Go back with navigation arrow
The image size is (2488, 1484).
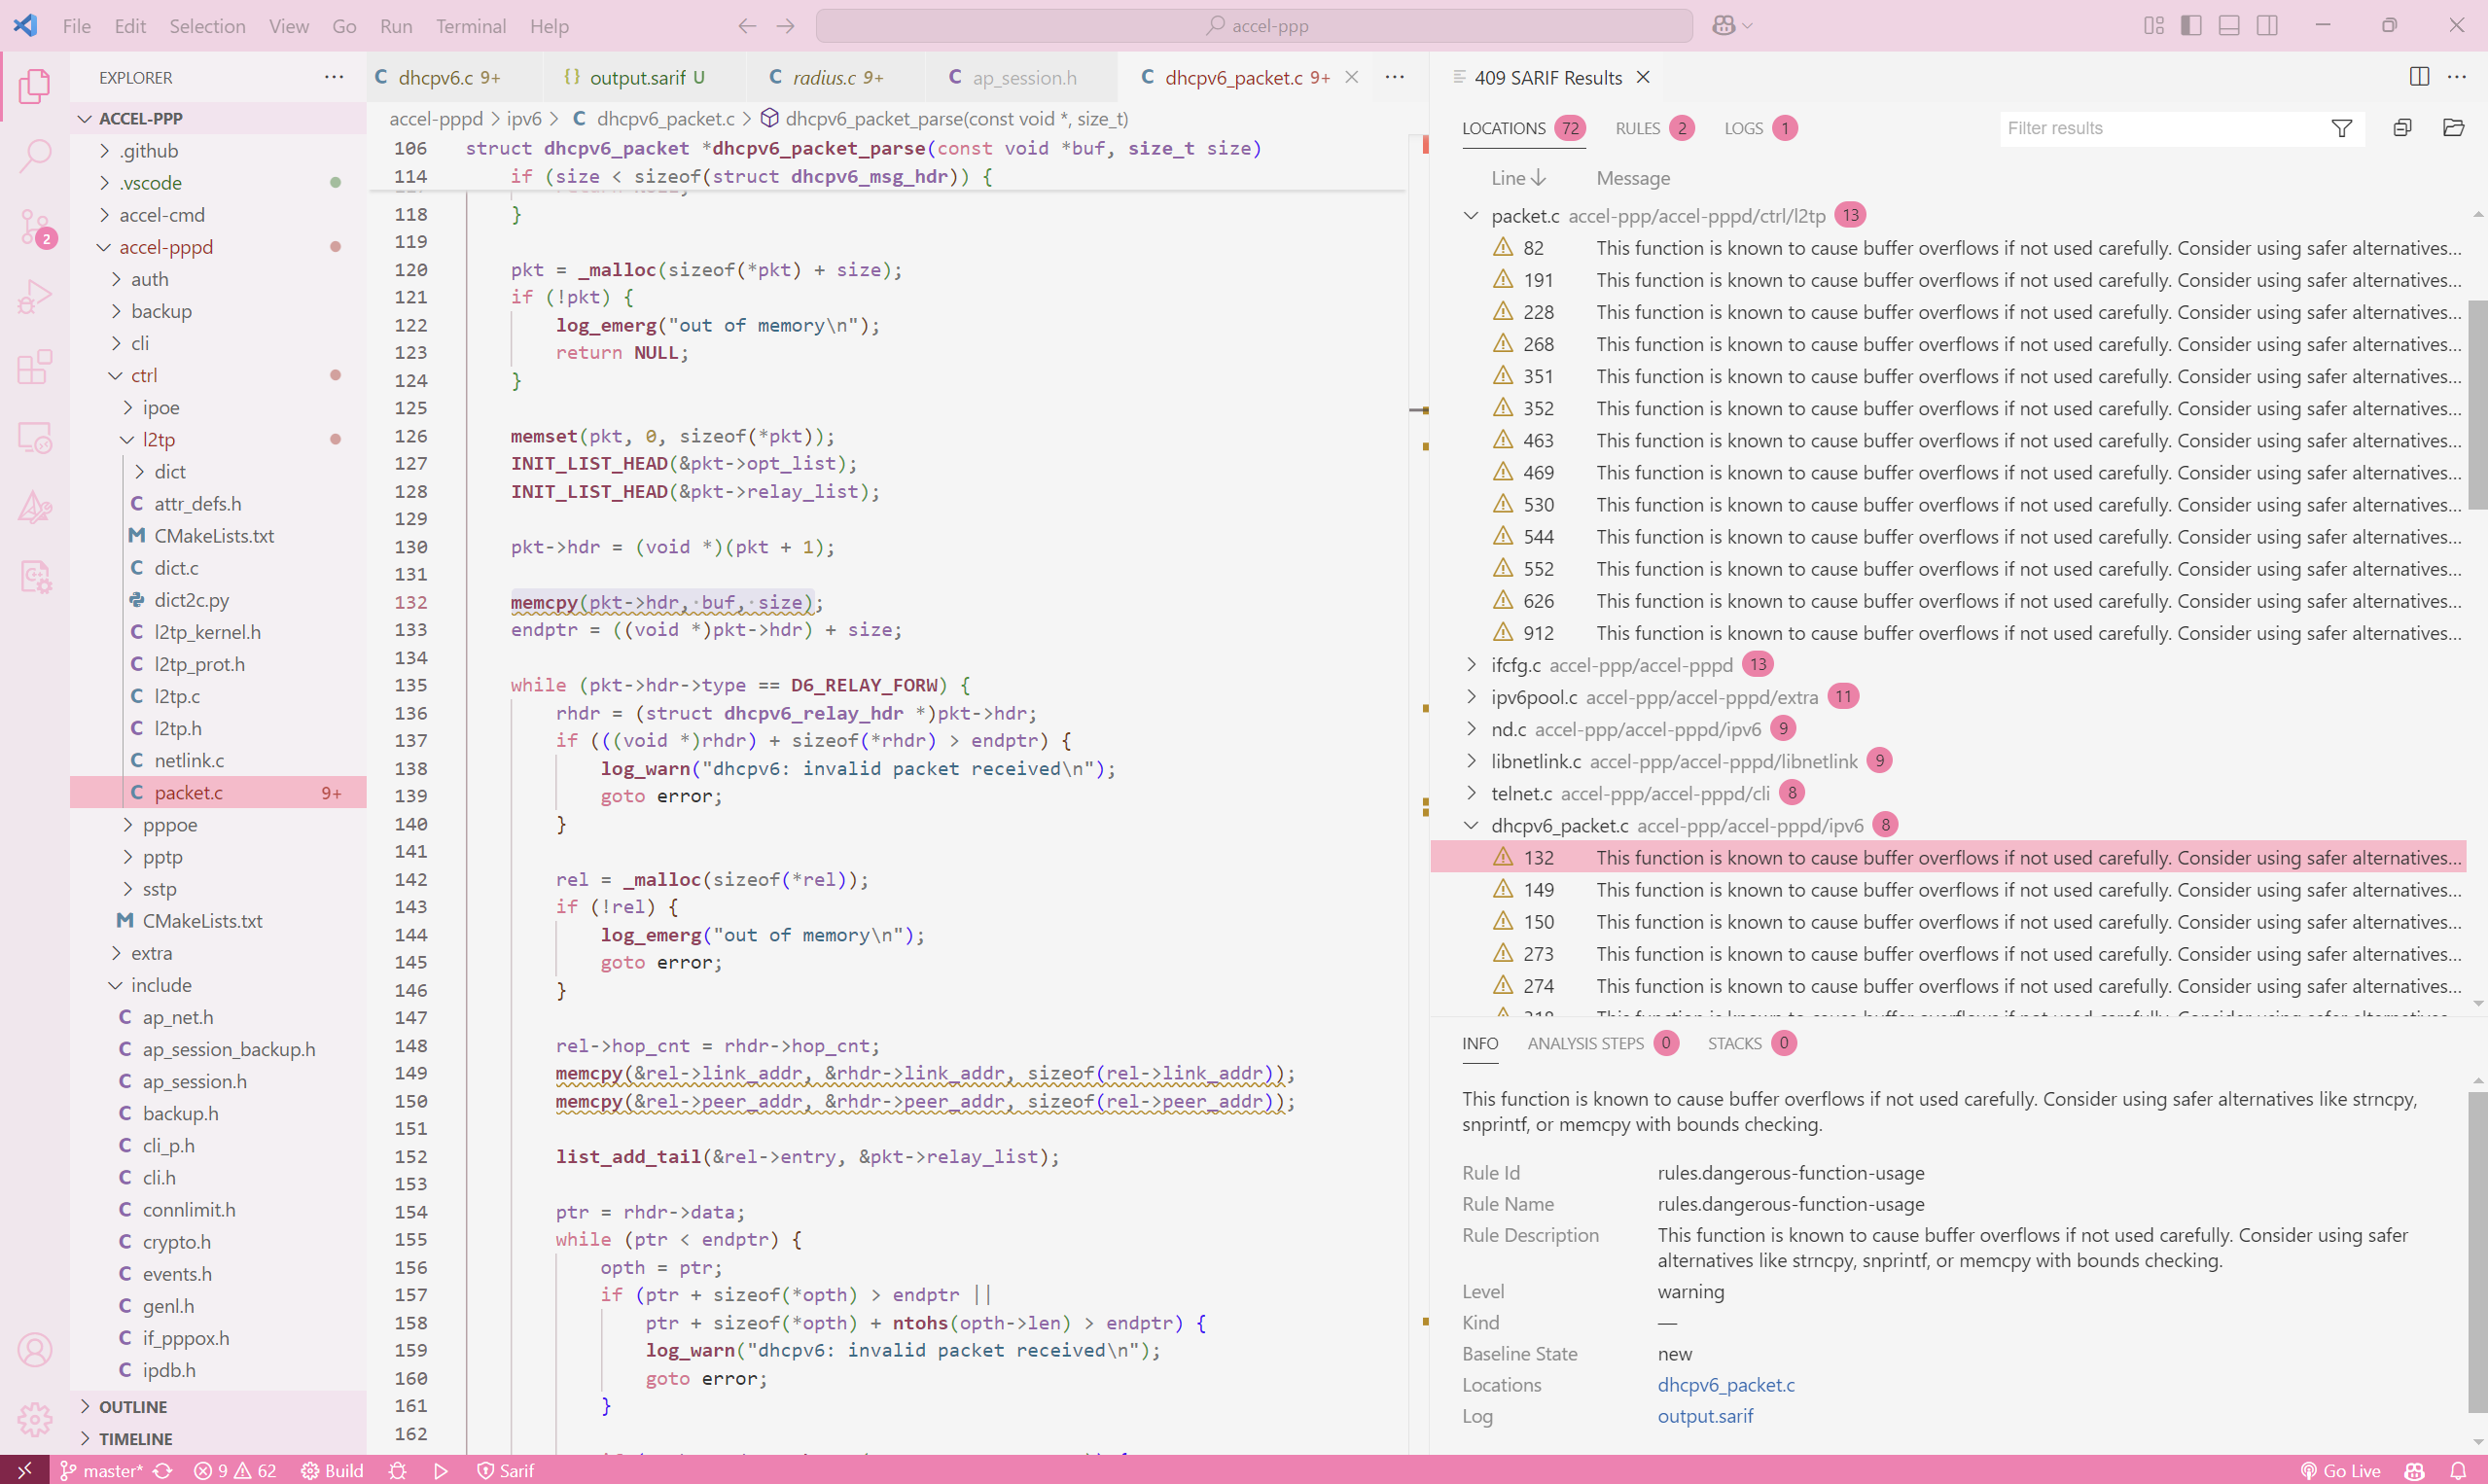tap(747, 26)
